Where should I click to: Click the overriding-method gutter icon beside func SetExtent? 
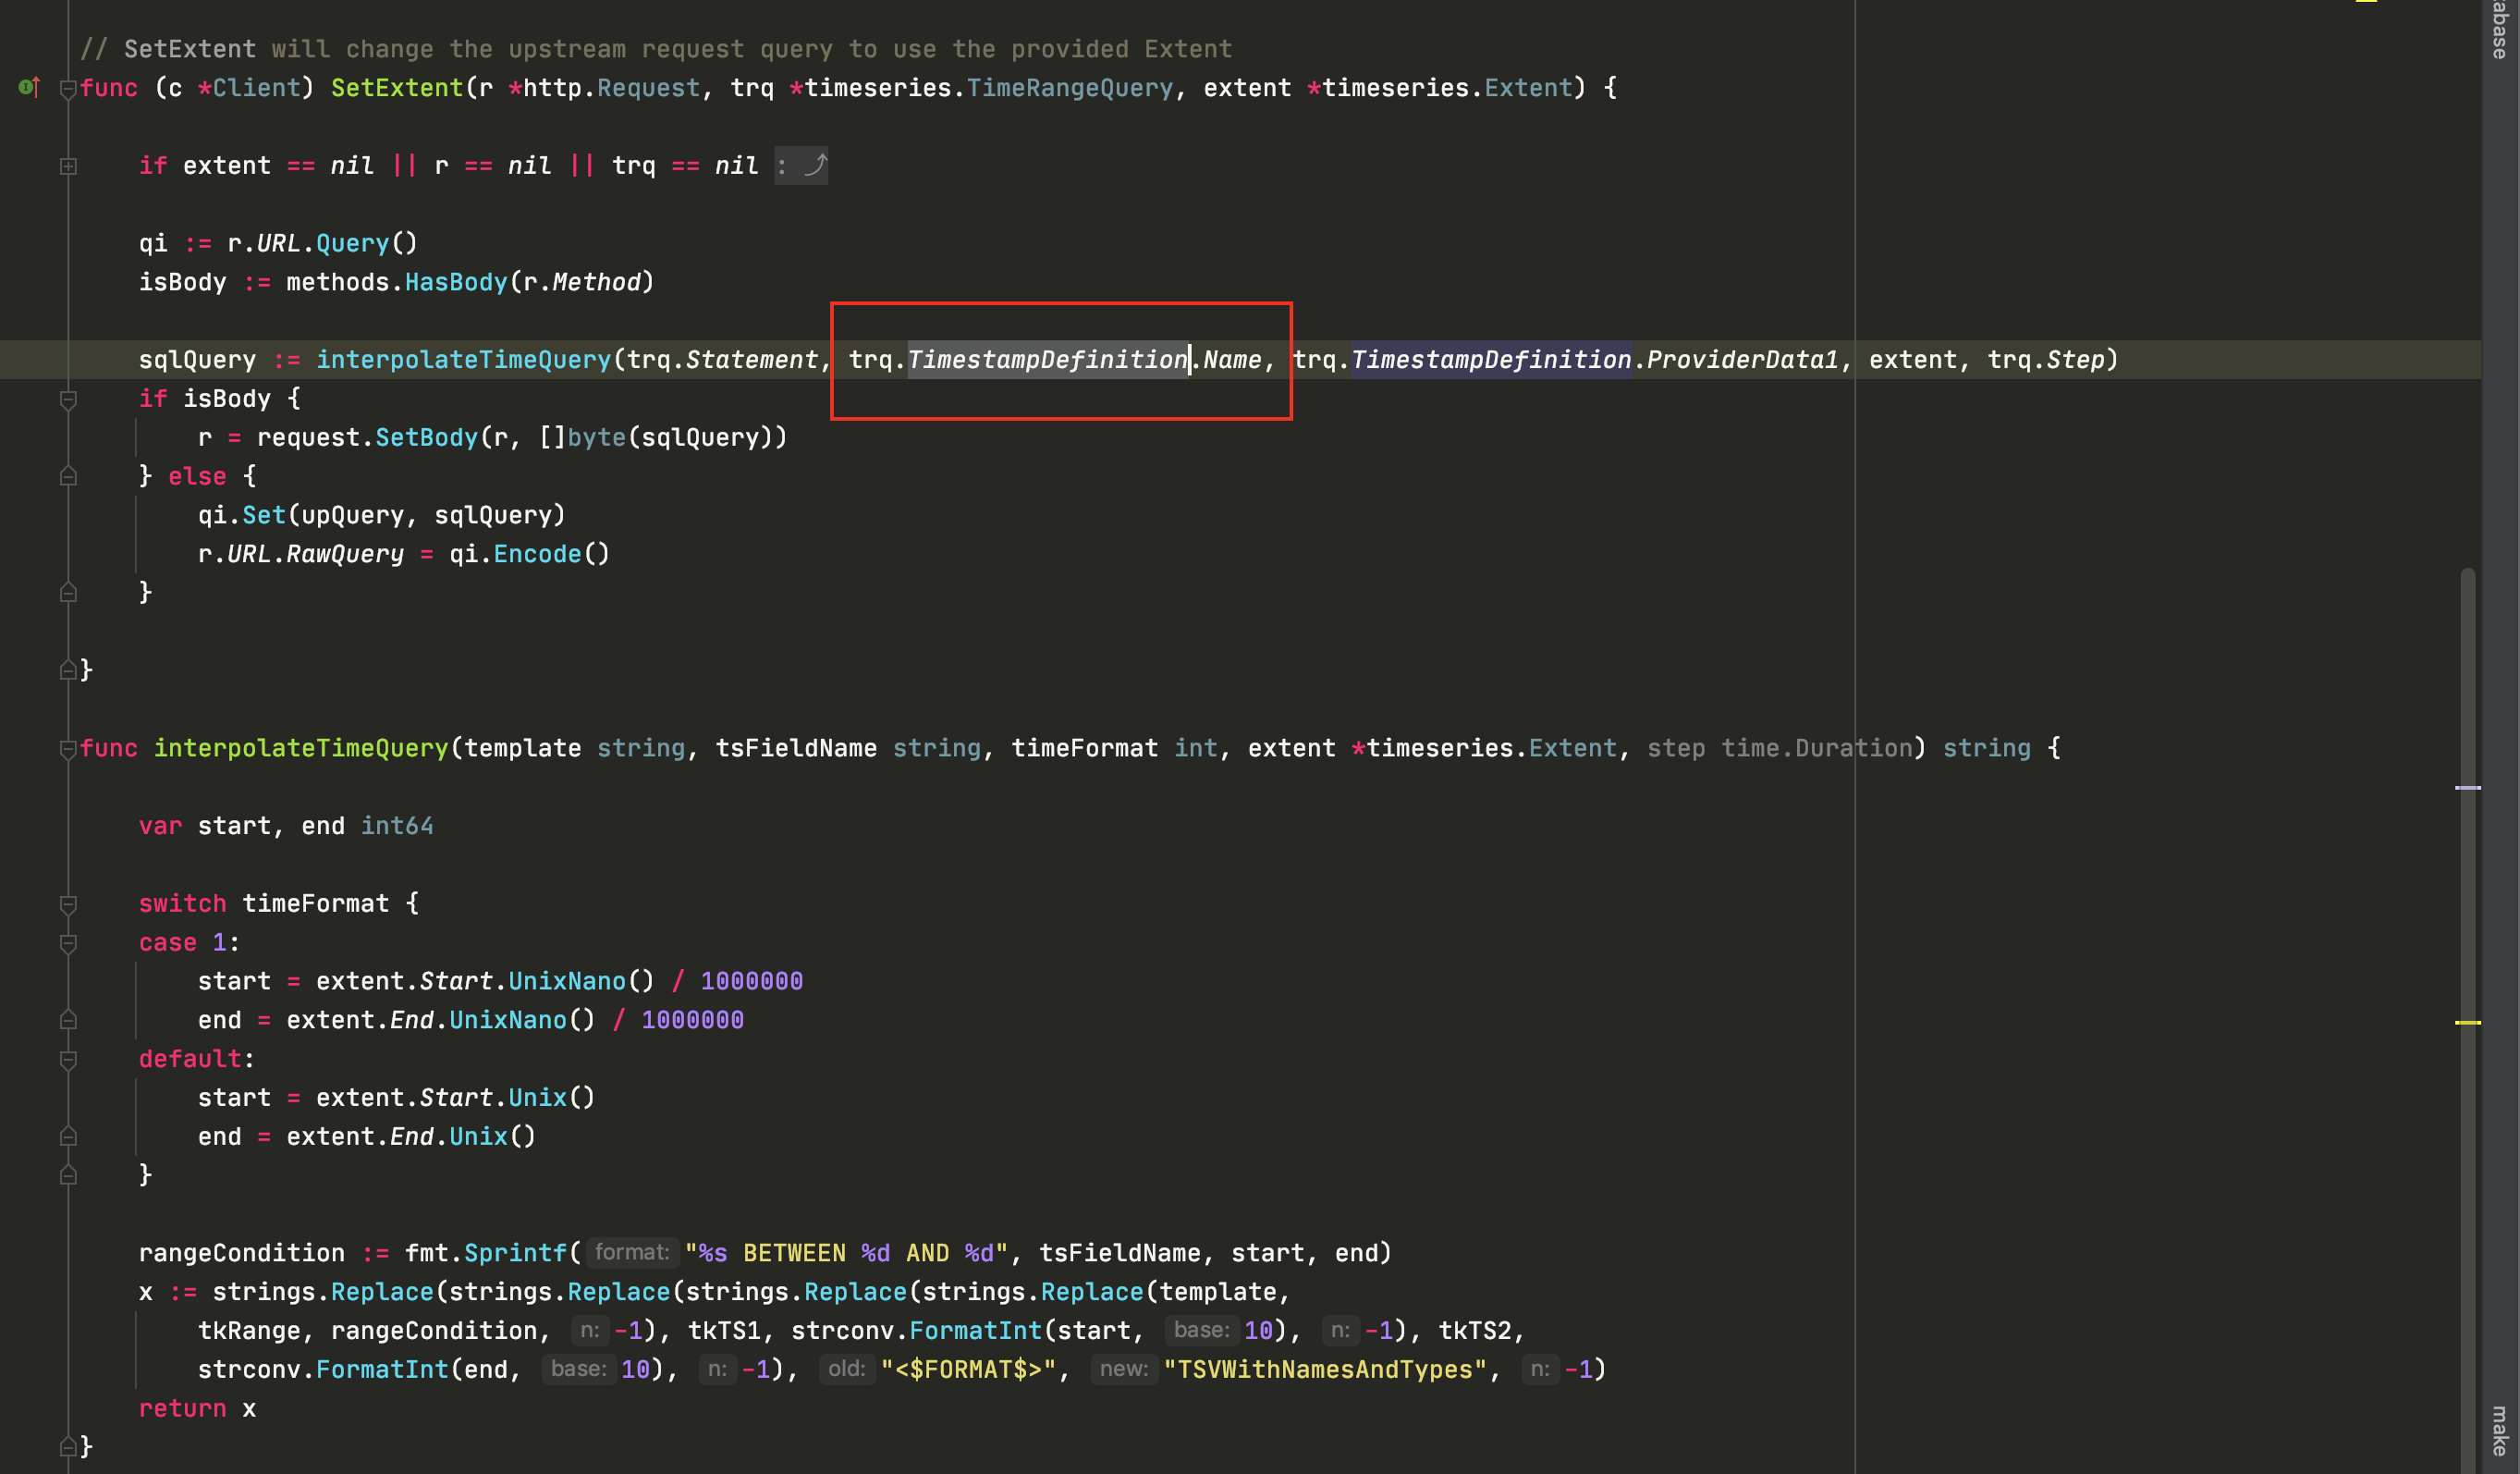tap(28, 88)
